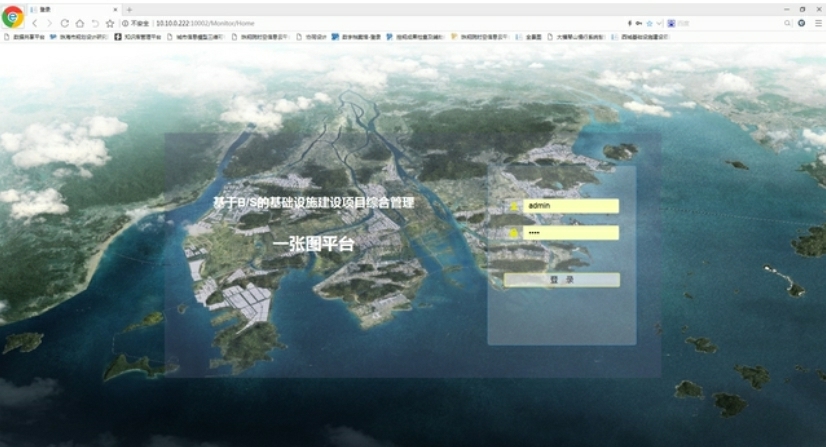Click the browser forward arrow
Image resolution: width=826 pixels, height=447 pixels.
pos(48,22)
